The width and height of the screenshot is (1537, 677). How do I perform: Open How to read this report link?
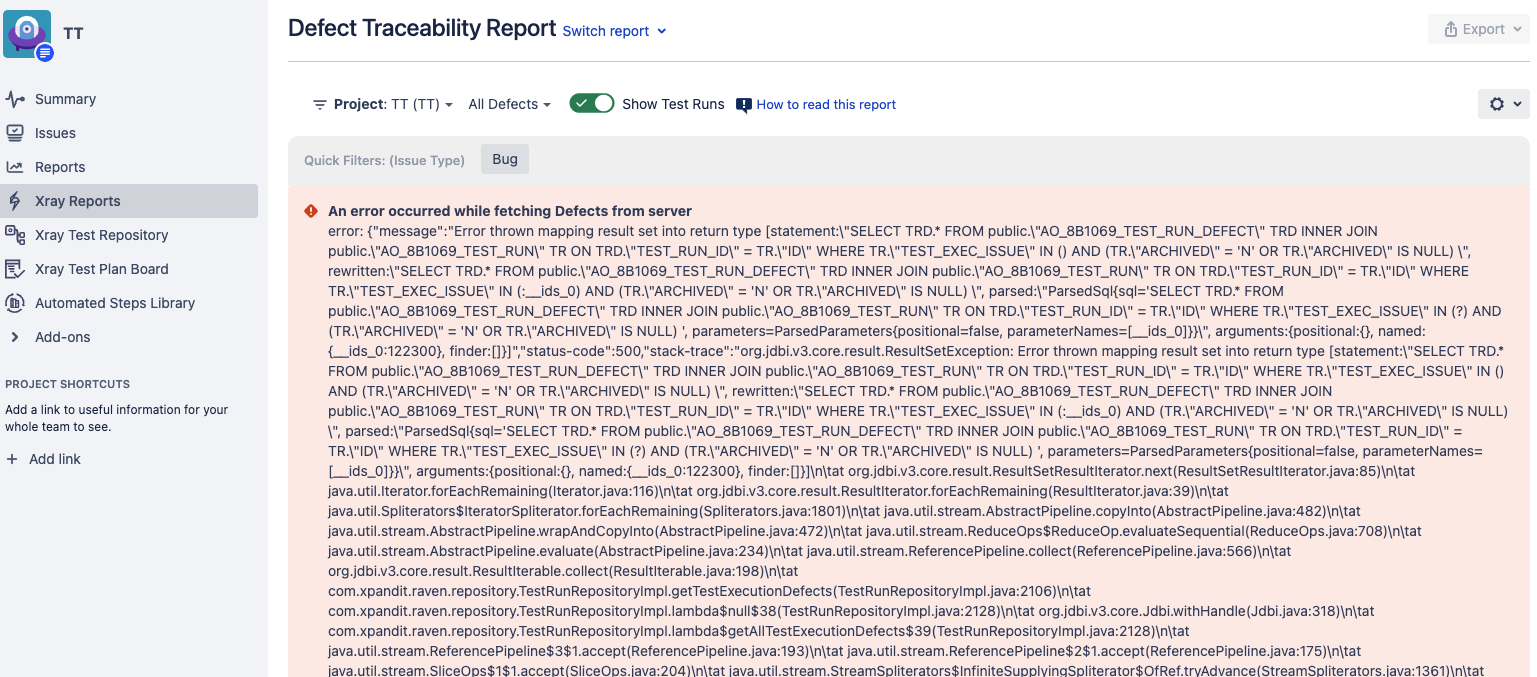(x=825, y=104)
